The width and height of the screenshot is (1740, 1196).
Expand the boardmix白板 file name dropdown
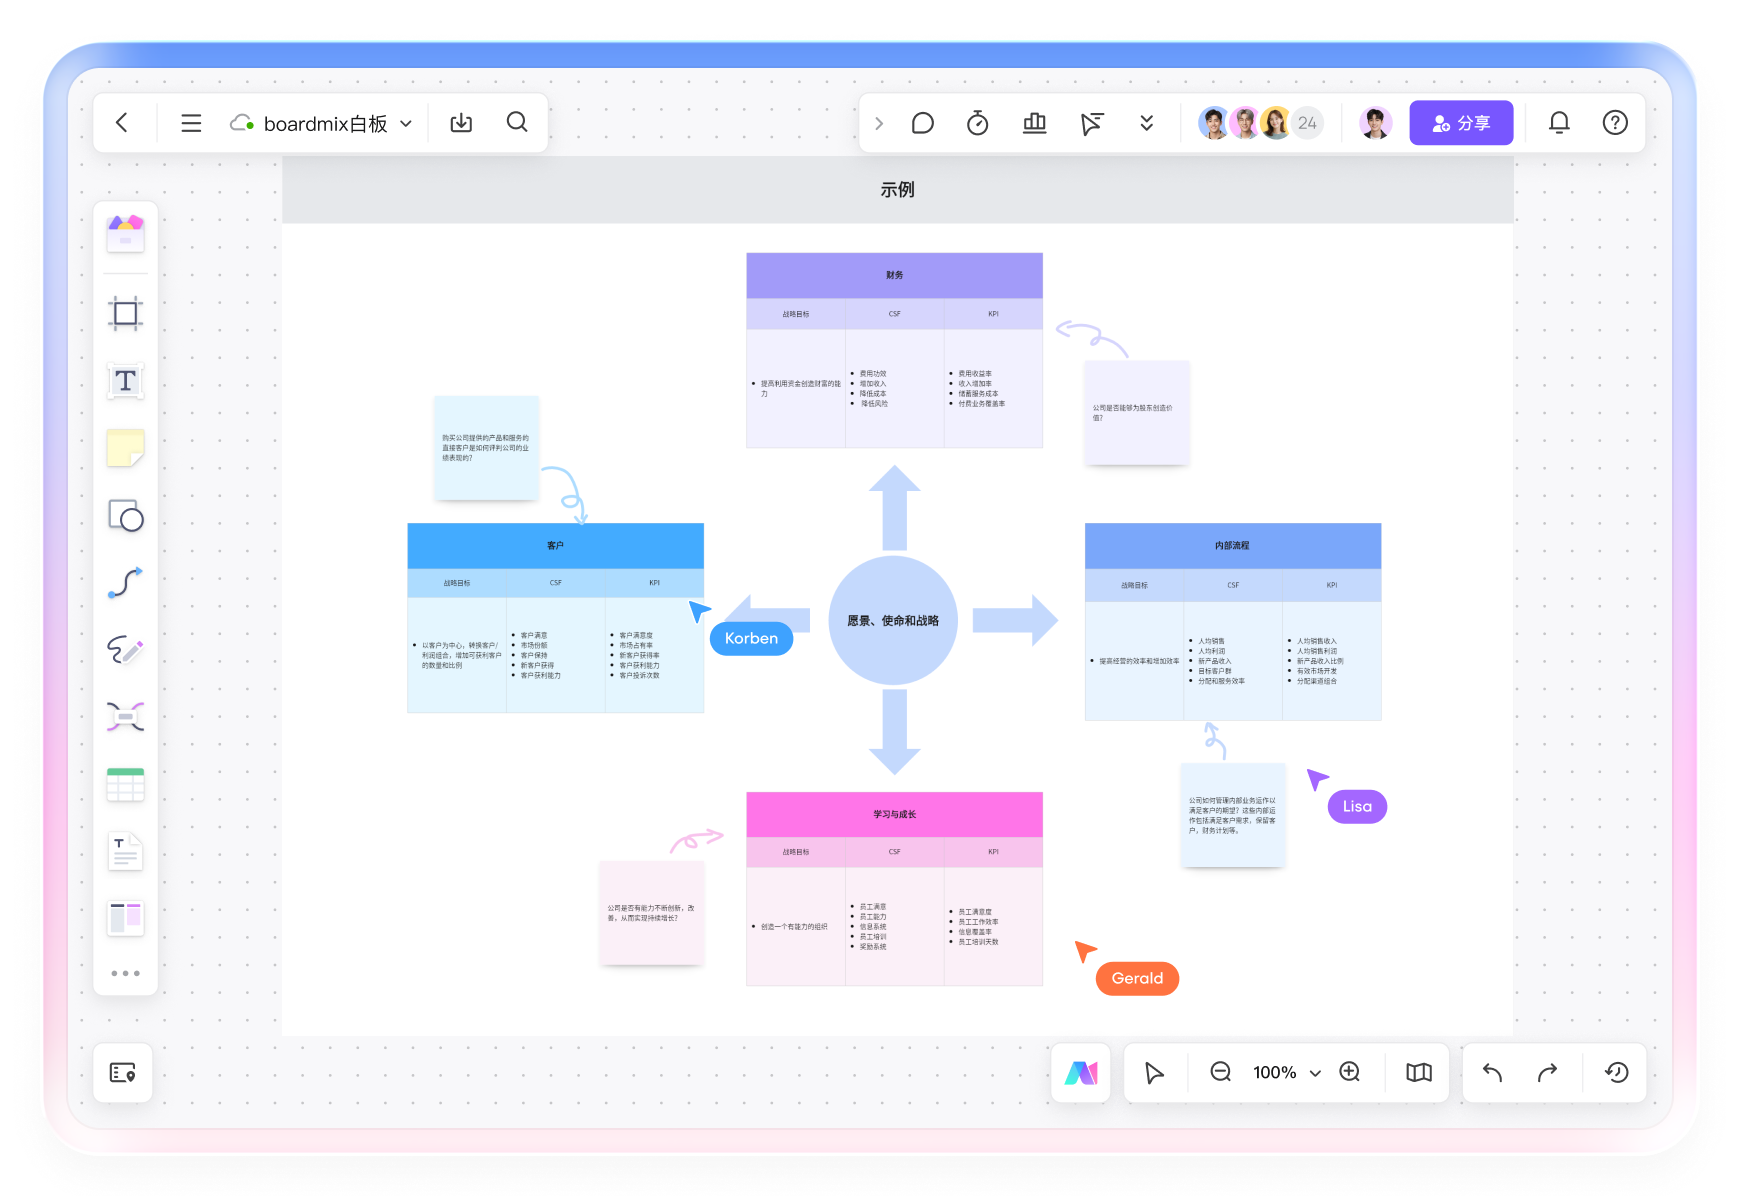point(406,124)
